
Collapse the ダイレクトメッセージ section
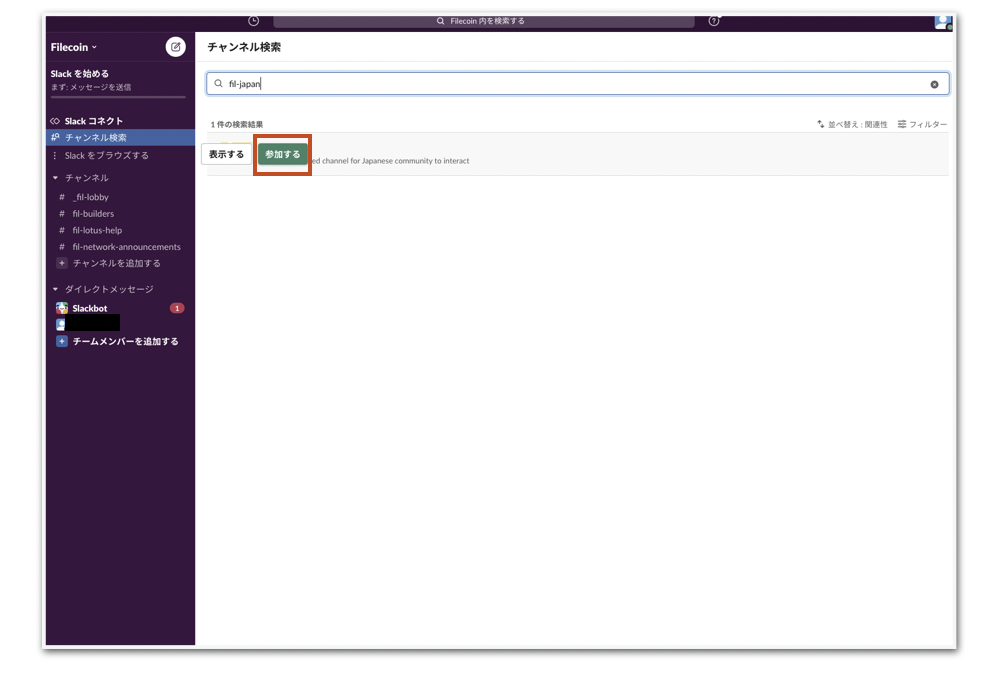click(55, 289)
